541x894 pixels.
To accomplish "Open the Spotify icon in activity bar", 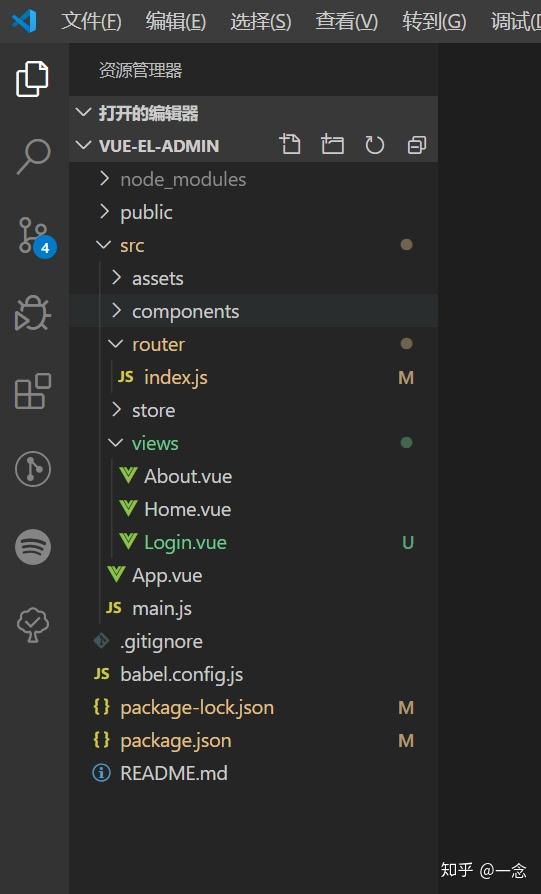I will pyautogui.click(x=32, y=547).
